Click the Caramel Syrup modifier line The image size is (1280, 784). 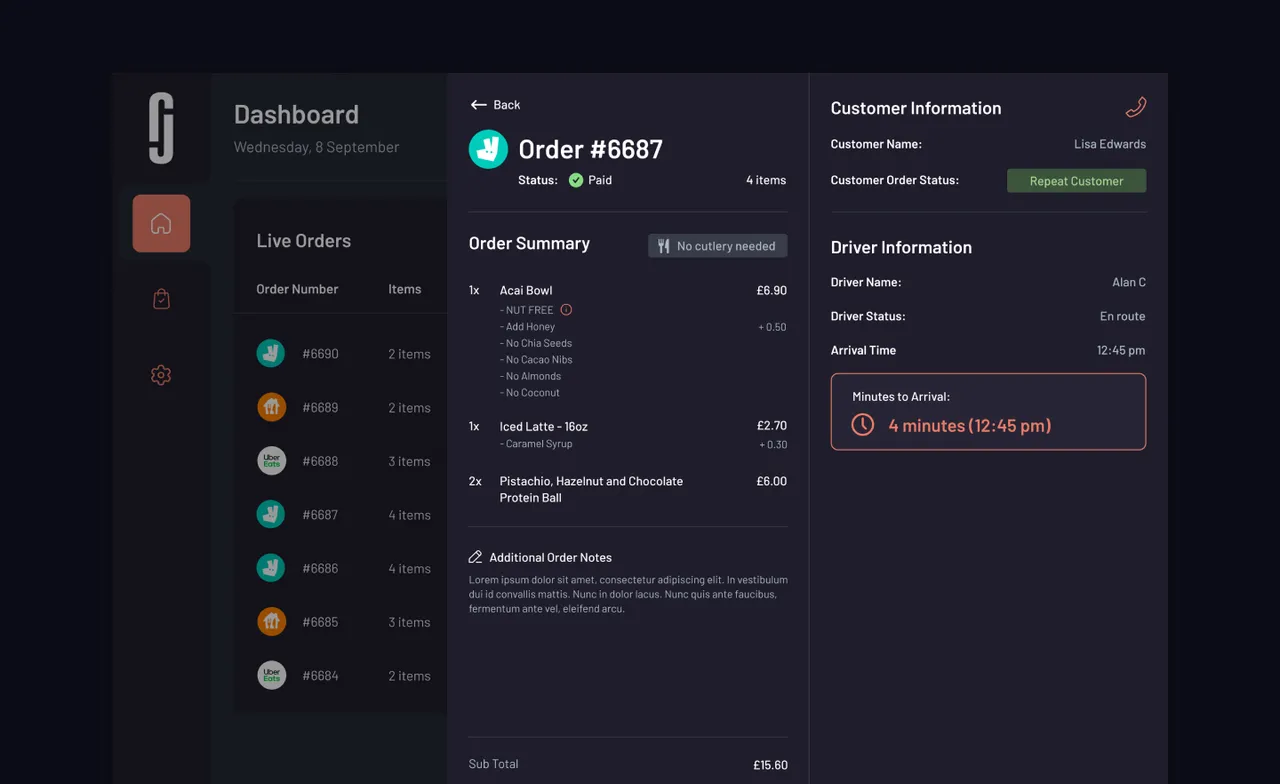pyautogui.click(x=536, y=444)
